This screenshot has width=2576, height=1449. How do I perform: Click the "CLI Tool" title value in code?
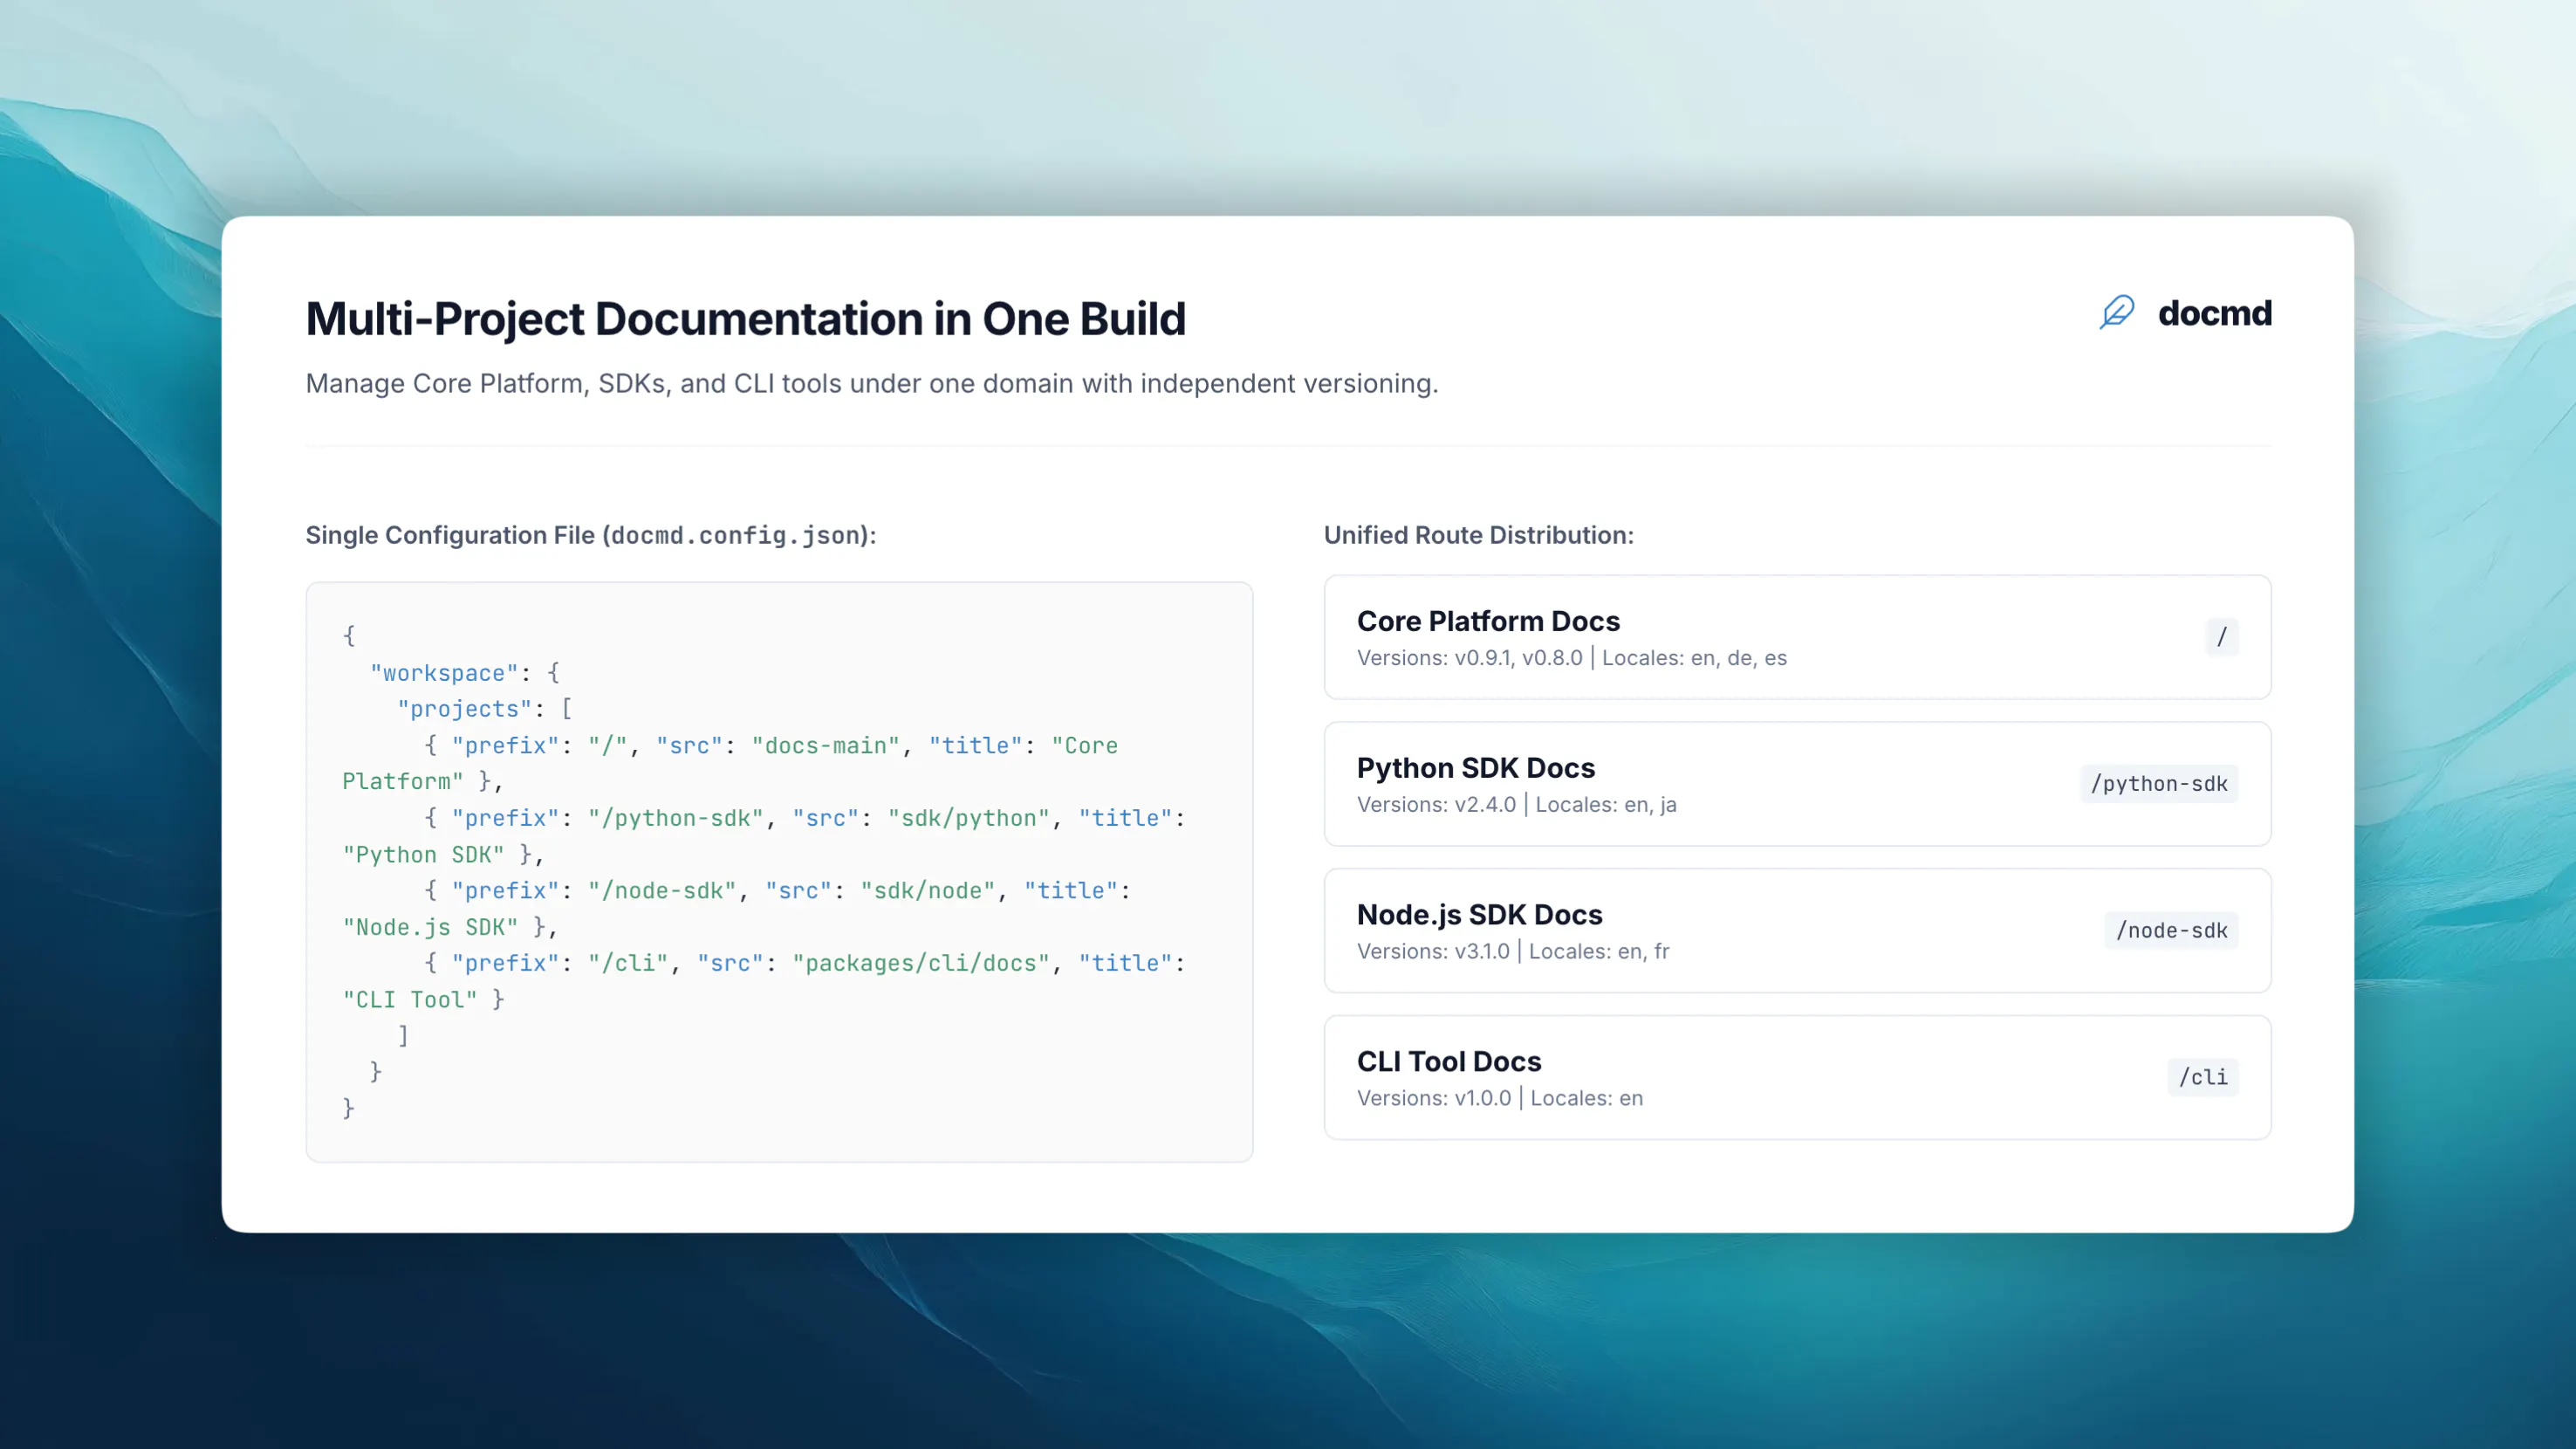point(410,1000)
